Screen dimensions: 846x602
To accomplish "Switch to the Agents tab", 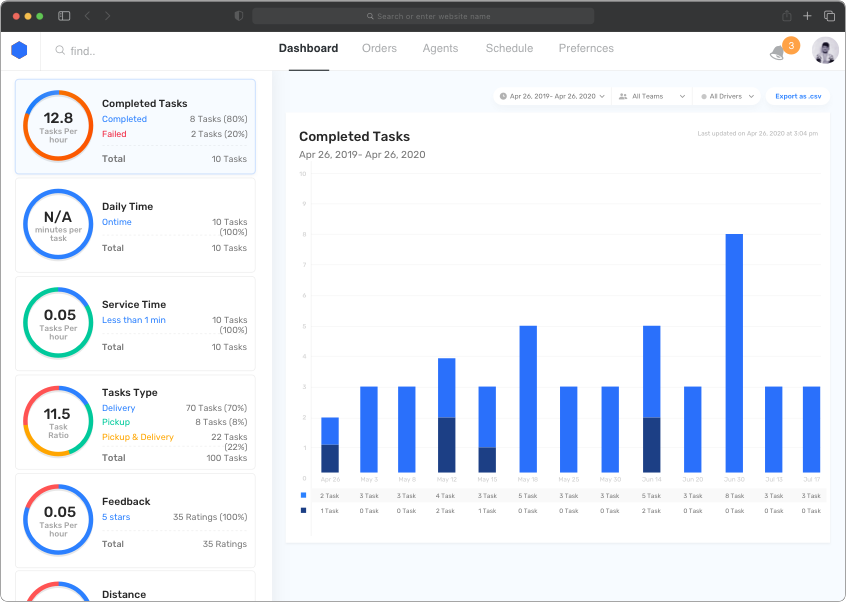I will pos(440,49).
